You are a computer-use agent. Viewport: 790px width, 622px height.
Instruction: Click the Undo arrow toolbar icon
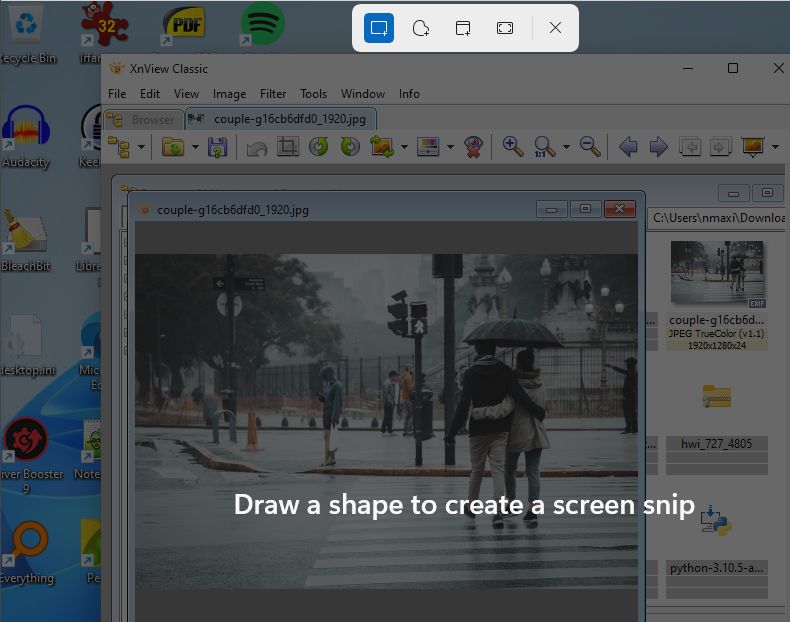[257, 148]
